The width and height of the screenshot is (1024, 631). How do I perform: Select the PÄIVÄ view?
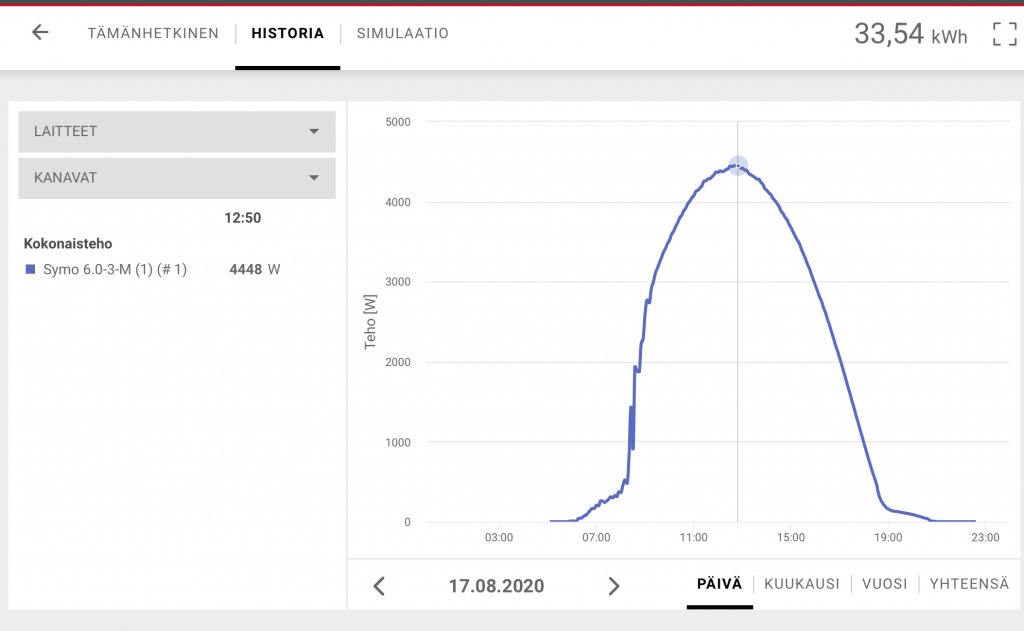[x=719, y=584]
